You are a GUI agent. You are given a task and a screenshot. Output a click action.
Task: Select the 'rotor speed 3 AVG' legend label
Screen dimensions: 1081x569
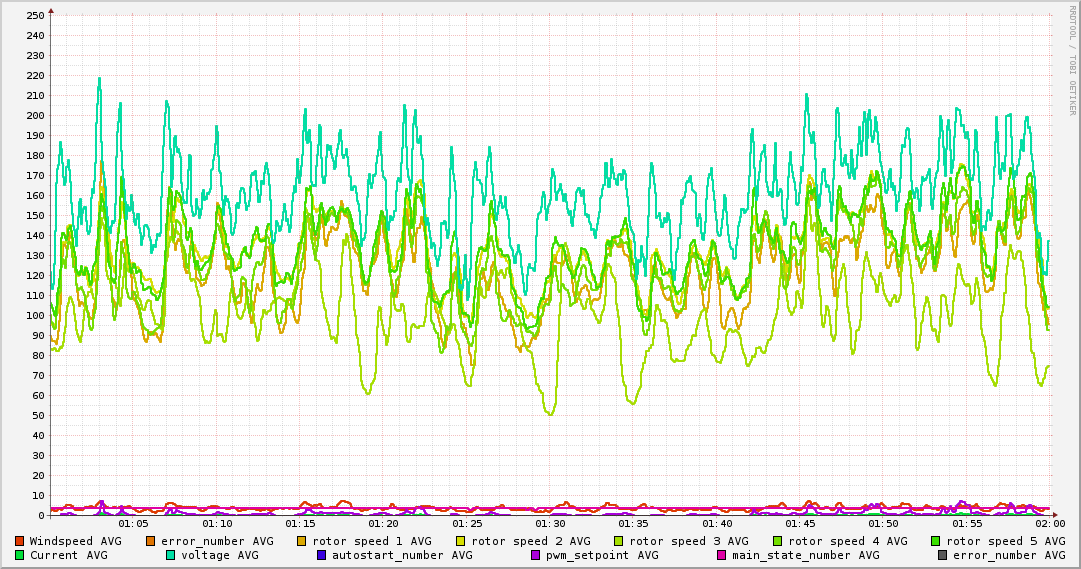pyautogui.click(x=689, y=541)
